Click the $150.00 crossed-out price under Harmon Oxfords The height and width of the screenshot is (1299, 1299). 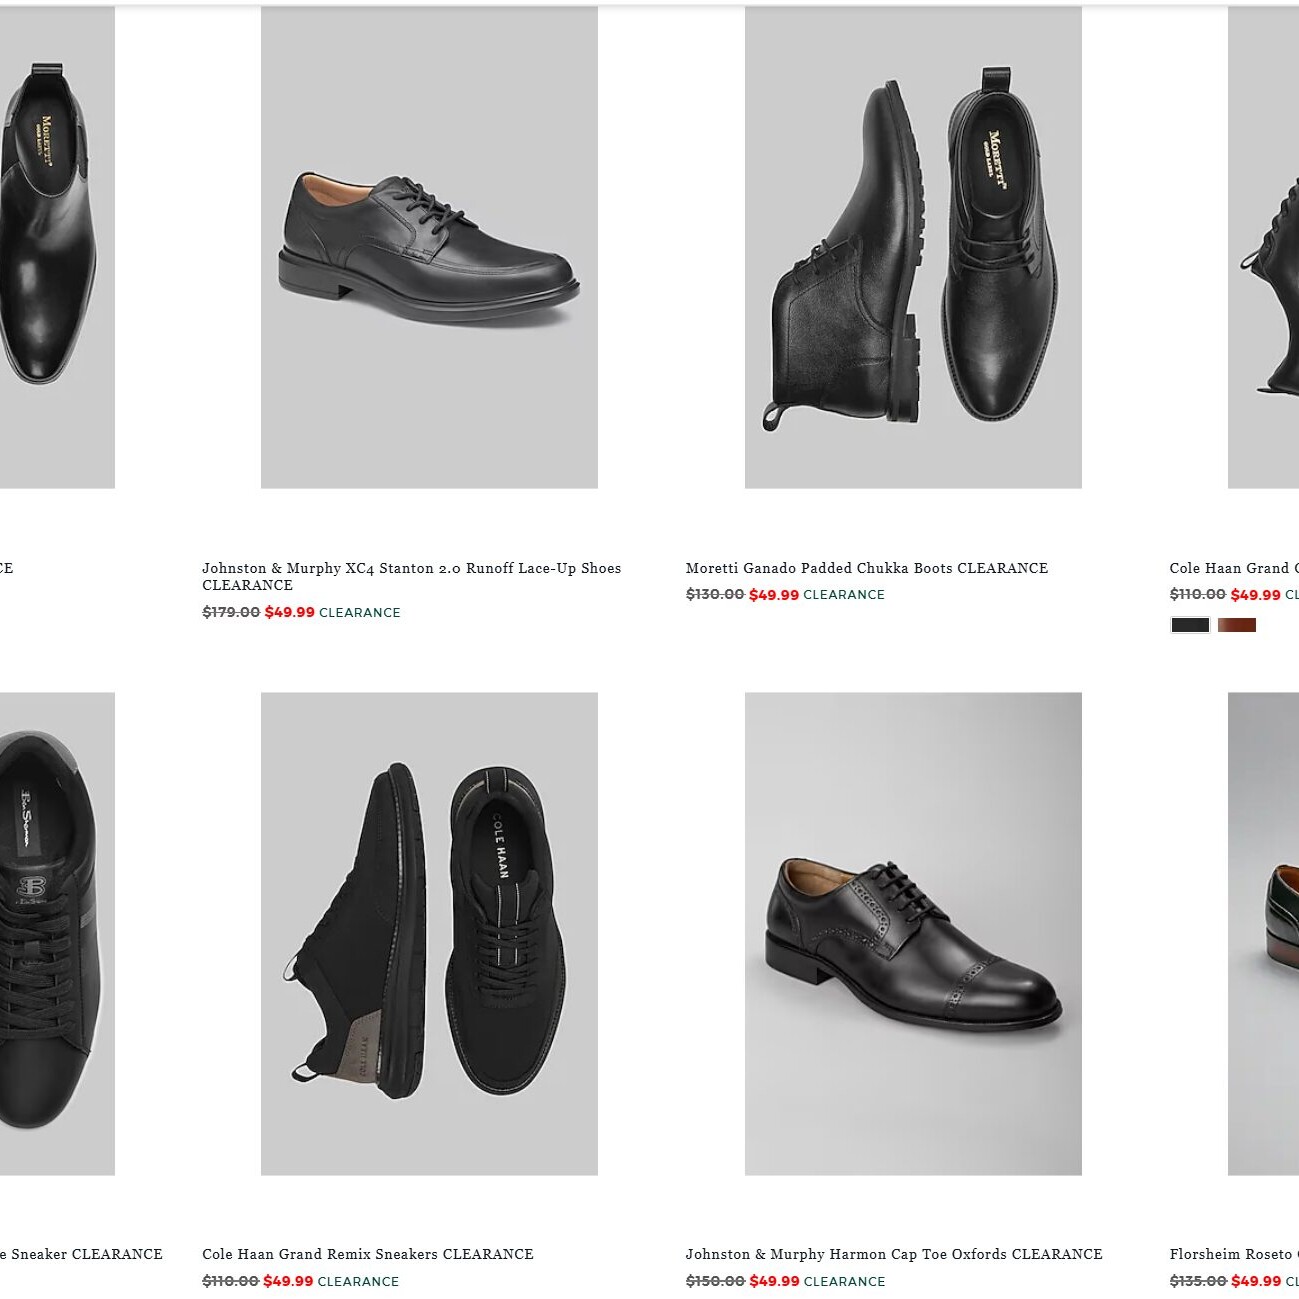[x=714, y=1281]
